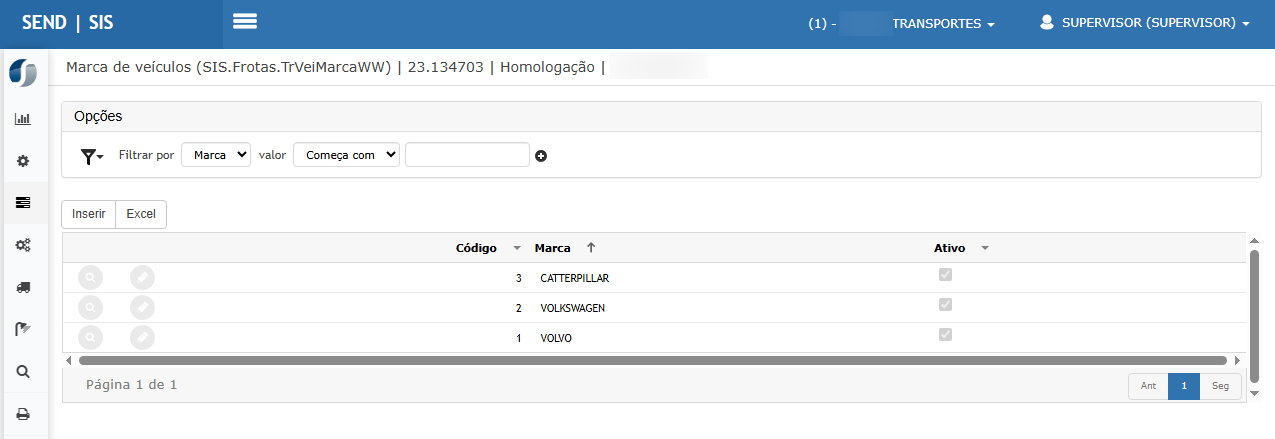Click the search magnifier sidebar icon
The image size is (1275, 439).
23,372
